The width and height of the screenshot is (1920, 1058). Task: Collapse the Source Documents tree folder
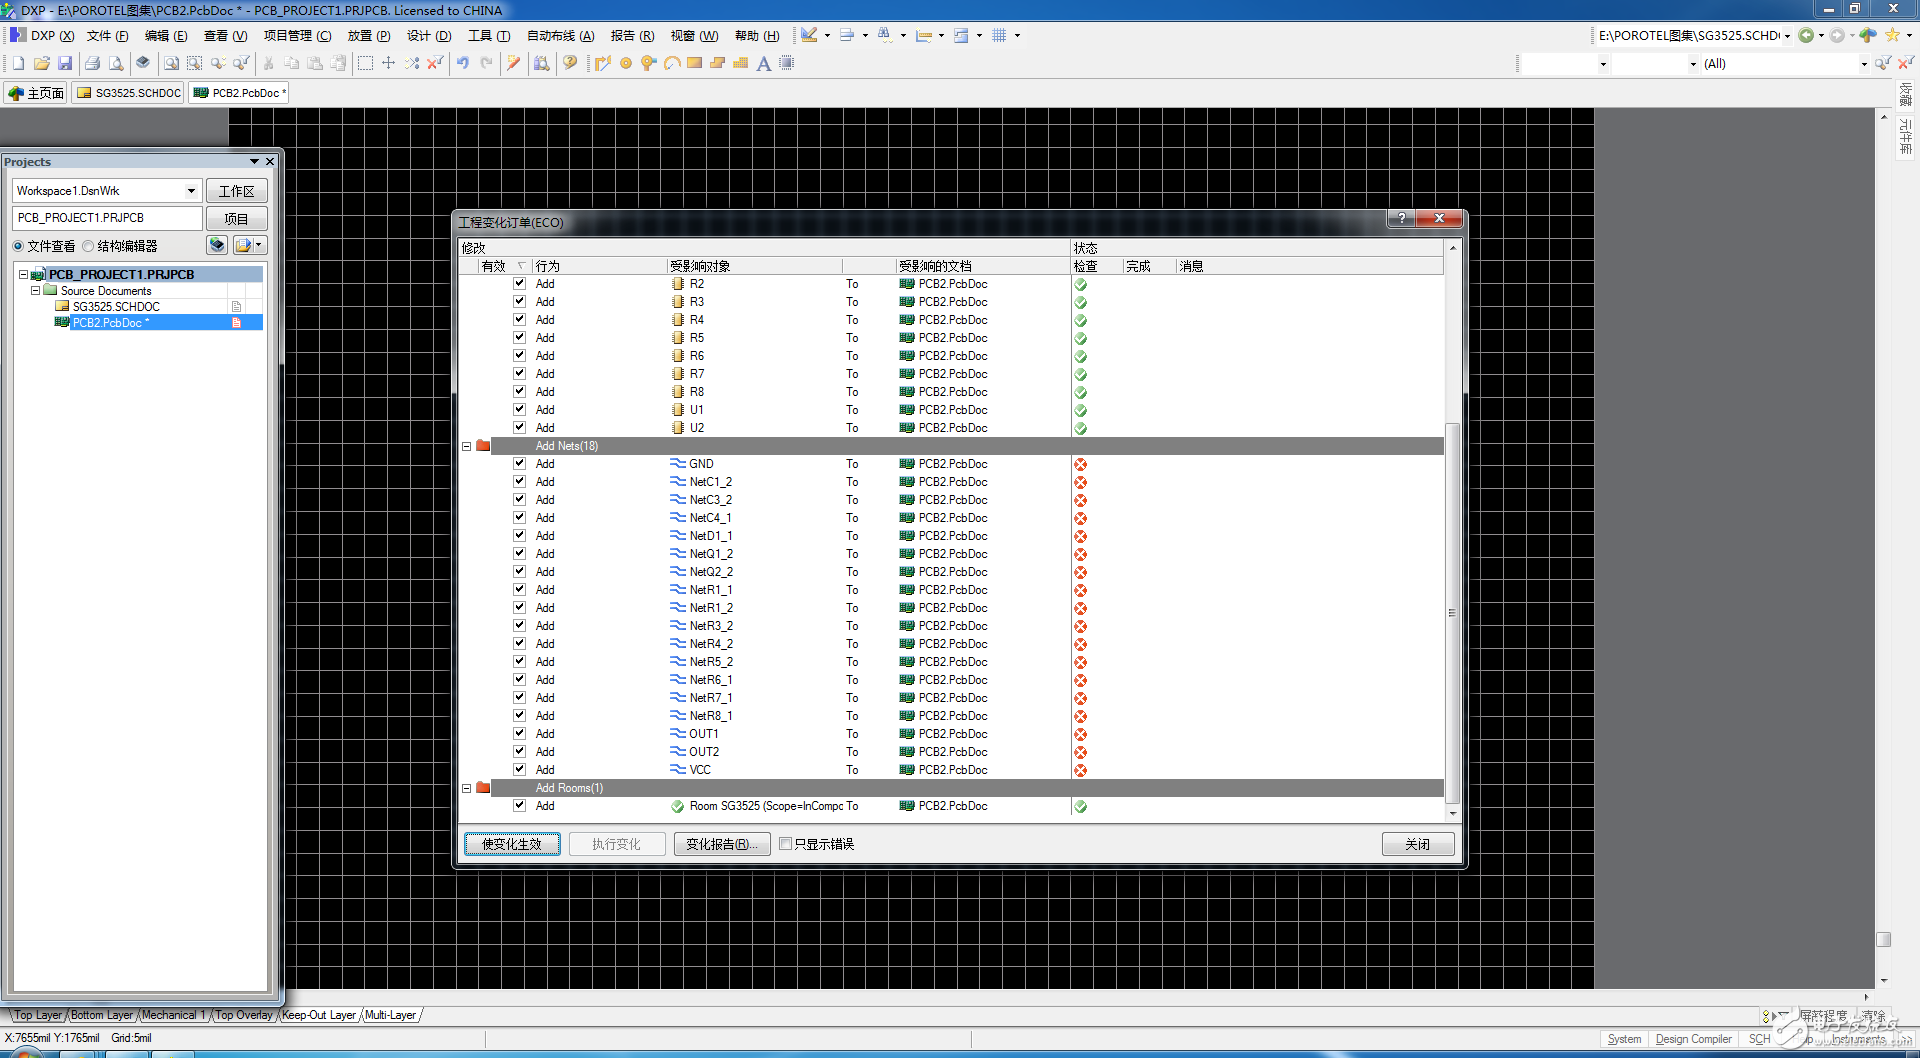[x=36, y=291]
